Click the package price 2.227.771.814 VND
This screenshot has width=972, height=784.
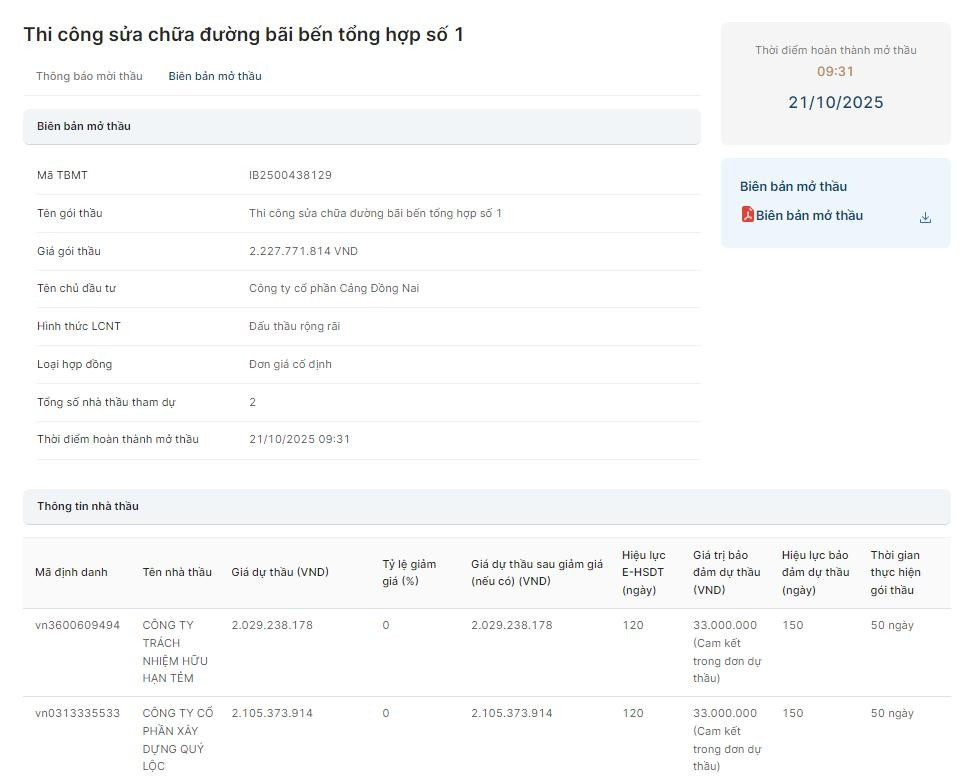303,251
